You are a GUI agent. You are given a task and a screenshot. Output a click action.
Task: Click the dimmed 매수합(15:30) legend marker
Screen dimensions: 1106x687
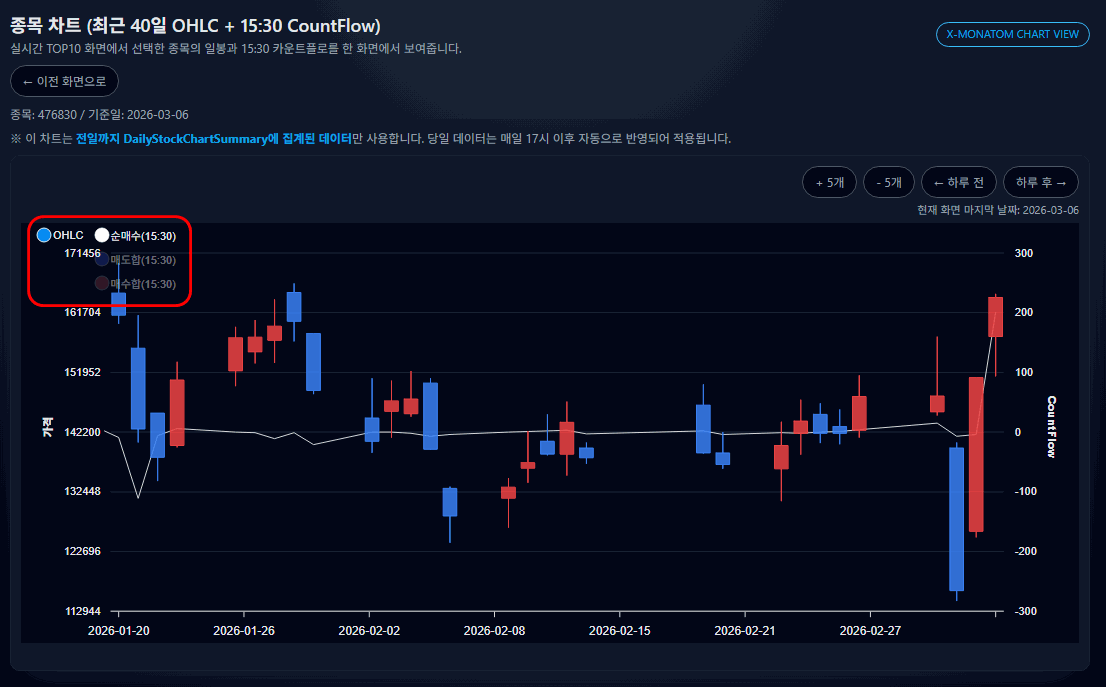(x=101, y=284)
